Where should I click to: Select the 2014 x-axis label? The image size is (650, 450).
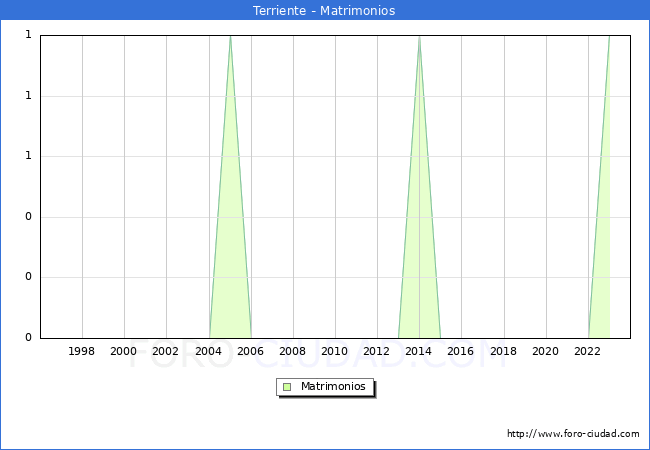point(418,351)
